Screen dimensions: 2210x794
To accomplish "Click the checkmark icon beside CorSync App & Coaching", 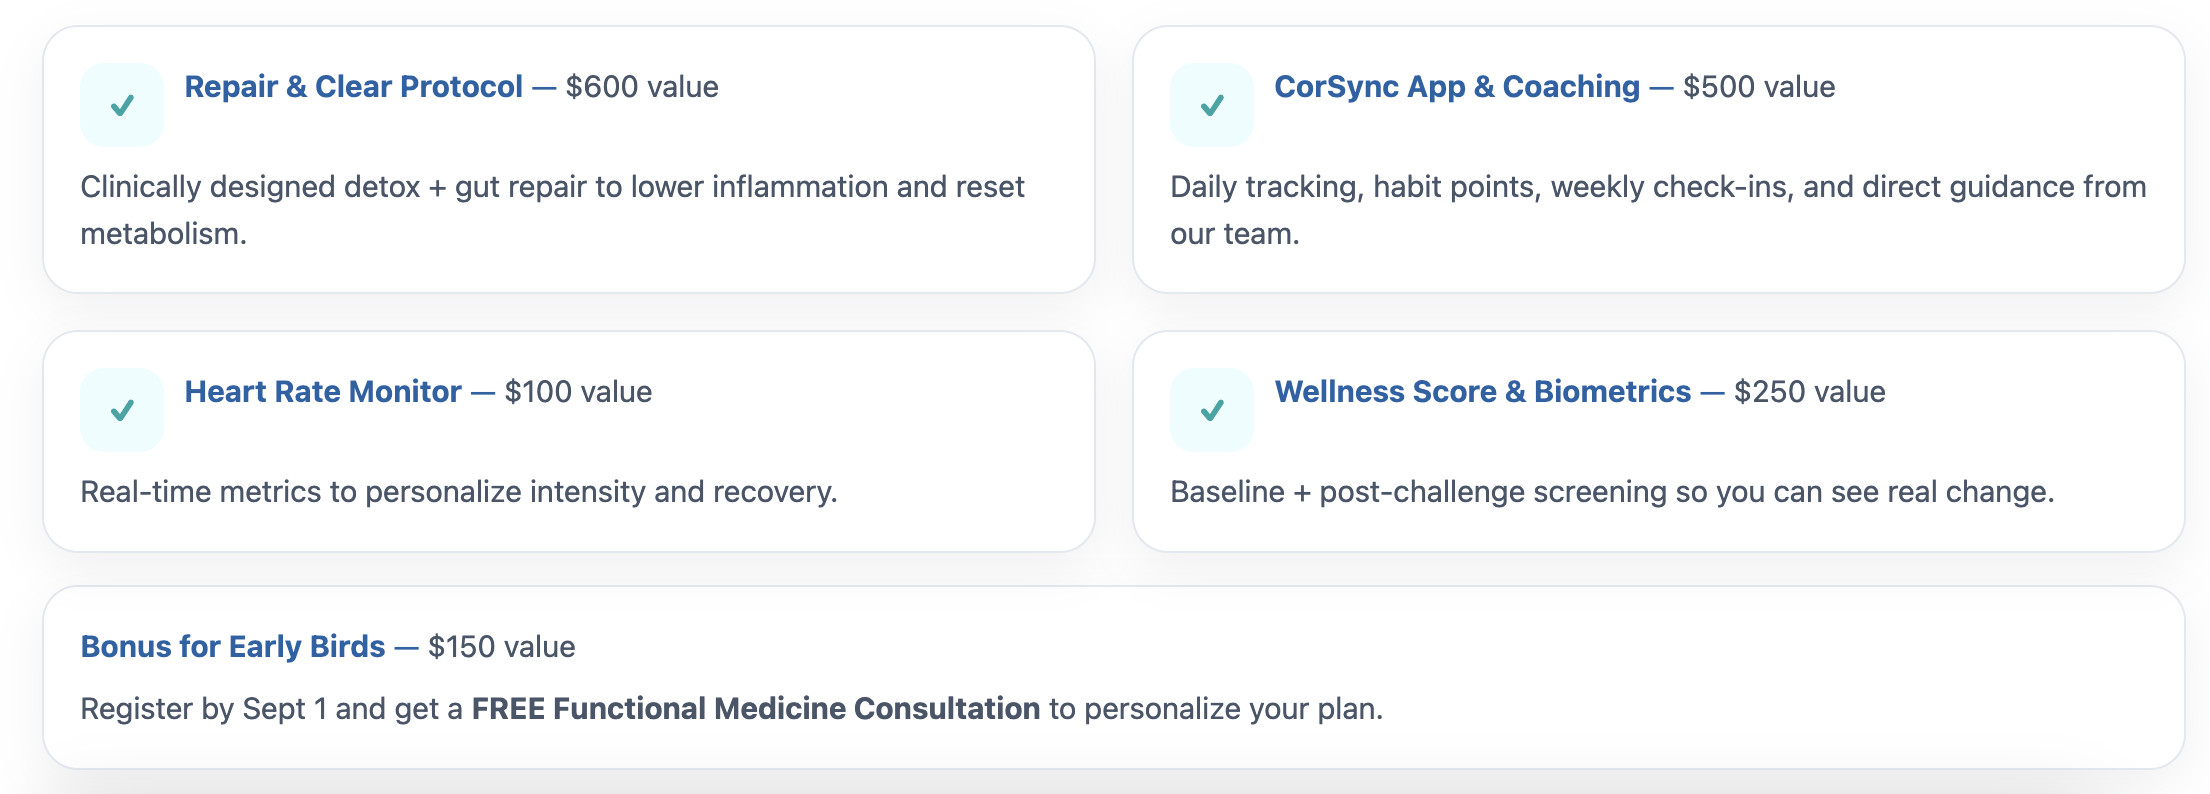I will [x=1212, y=105].
